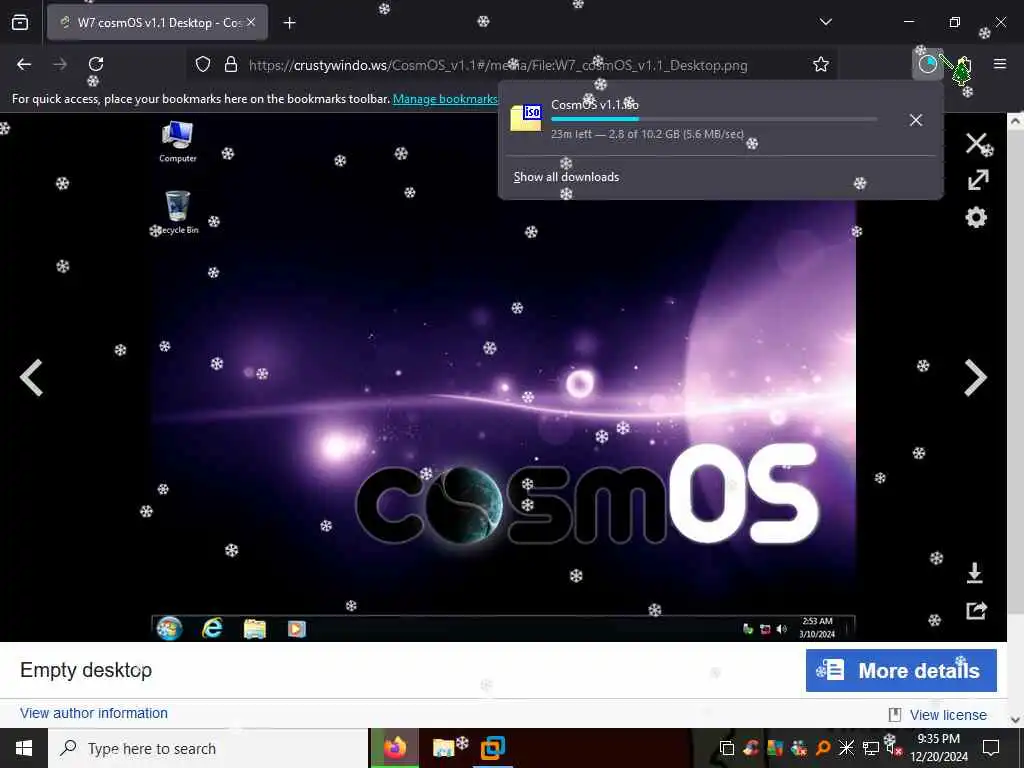Open a new browser tab

point(289,23)
